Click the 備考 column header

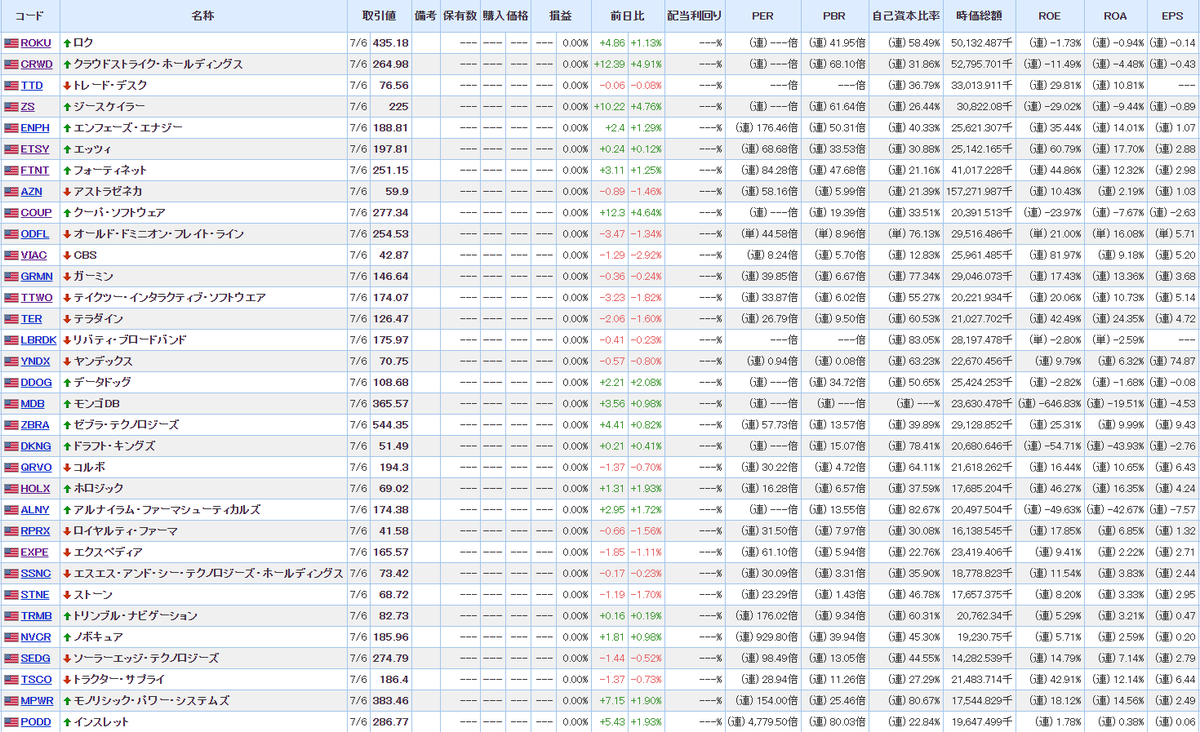tap(426, 16)
